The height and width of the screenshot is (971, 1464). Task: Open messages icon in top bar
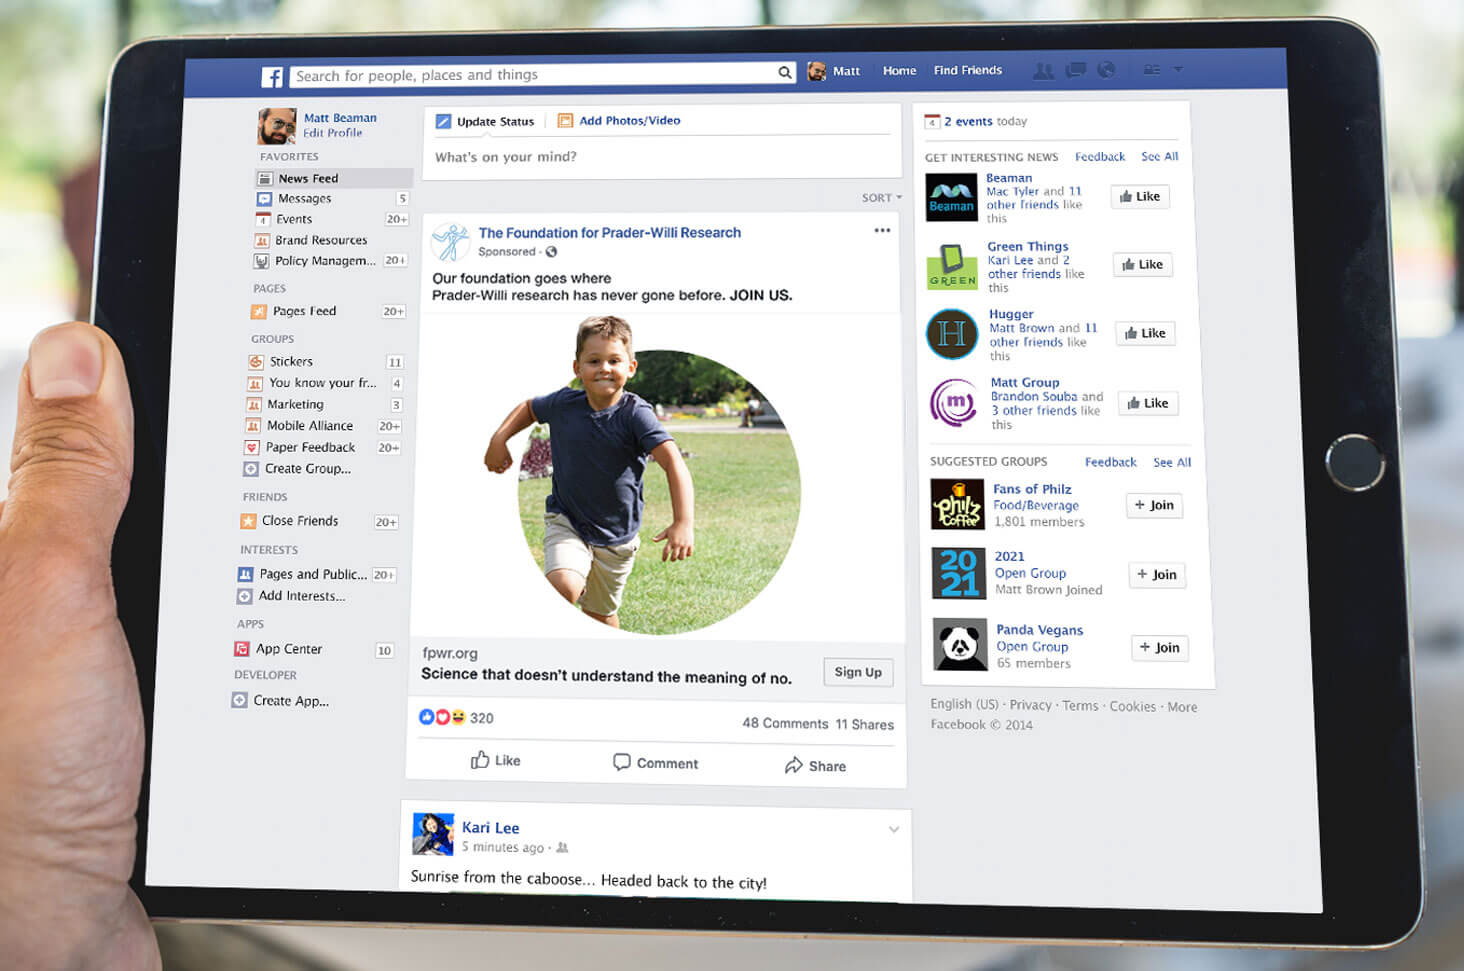click(x=1076, y=70)
